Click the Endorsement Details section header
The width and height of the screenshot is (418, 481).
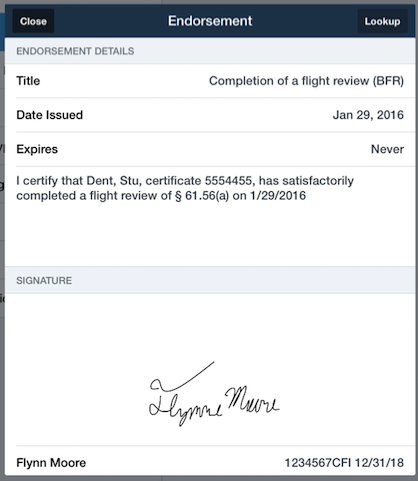(75, 51)
